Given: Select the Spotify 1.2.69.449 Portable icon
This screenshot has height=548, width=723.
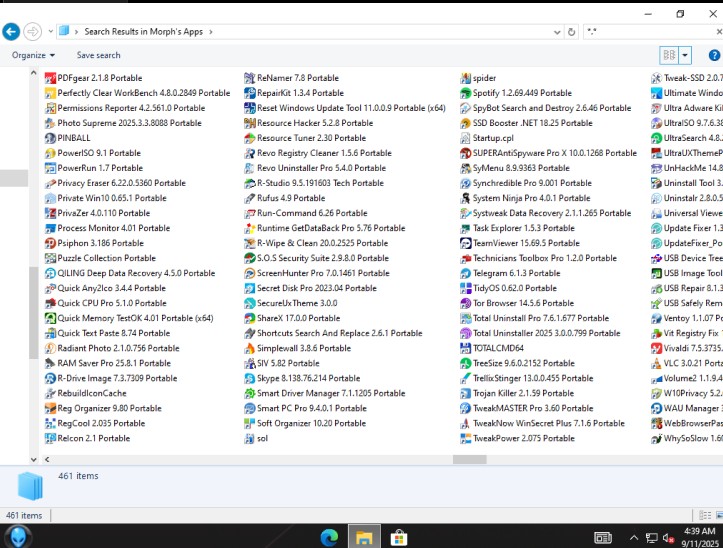Looking at the screenshot, I should (465, 93).
